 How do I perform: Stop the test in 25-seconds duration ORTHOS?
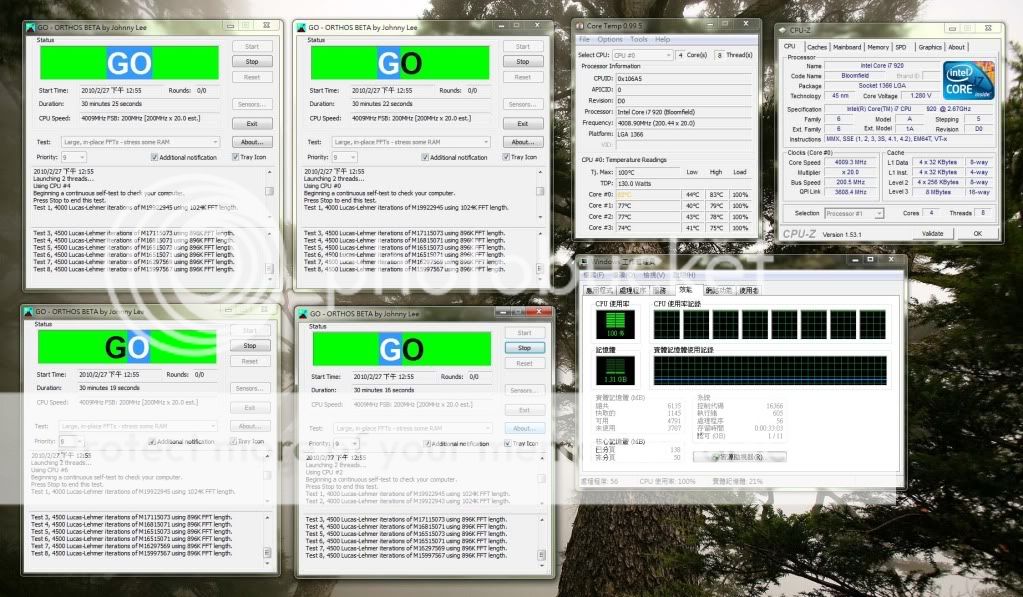coord(252,61)
